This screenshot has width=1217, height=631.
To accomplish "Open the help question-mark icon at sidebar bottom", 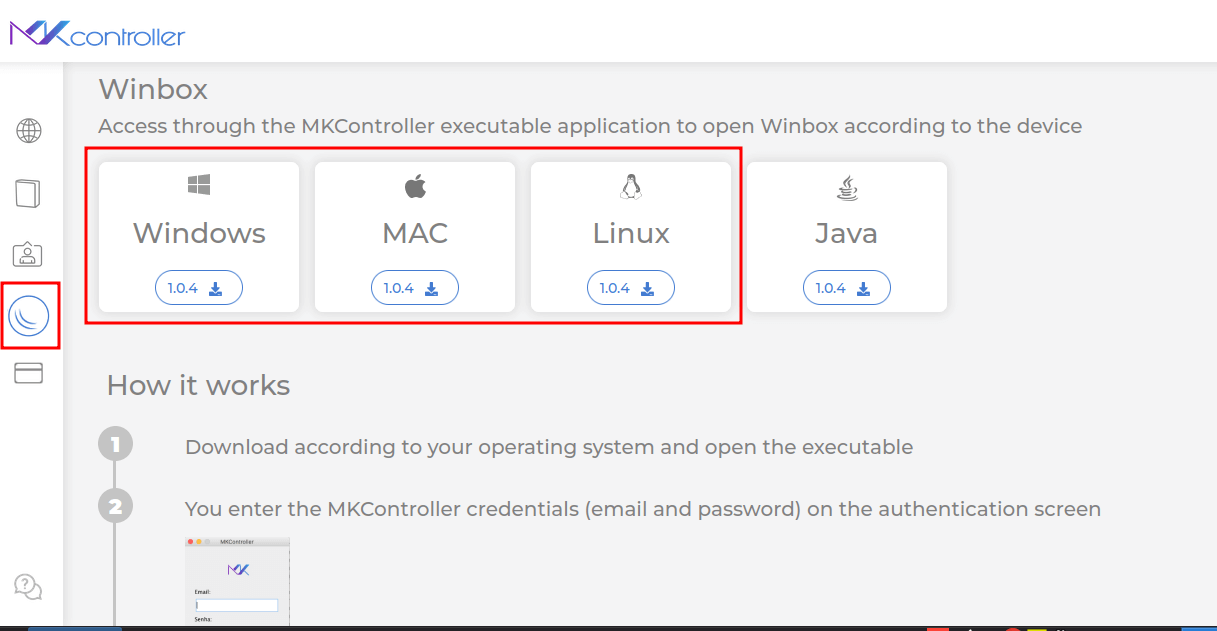I will tap(28, 587).
